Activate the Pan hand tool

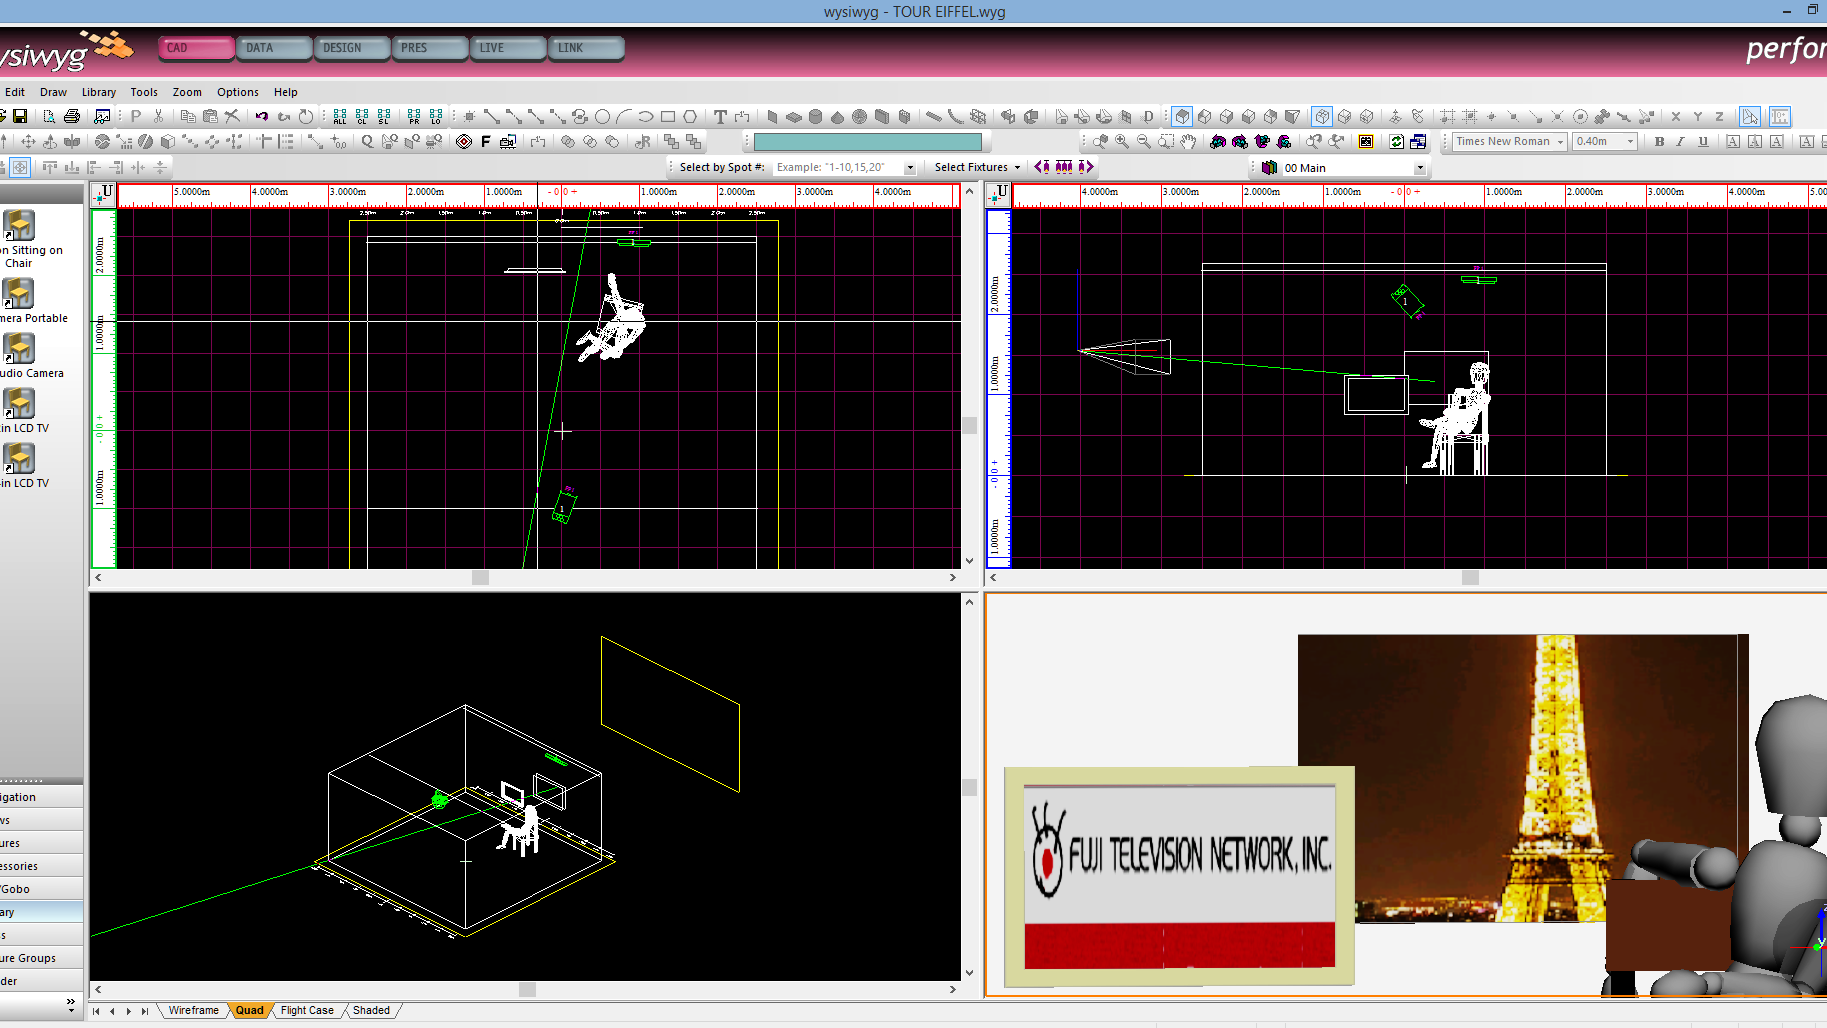pos(1188,142)
